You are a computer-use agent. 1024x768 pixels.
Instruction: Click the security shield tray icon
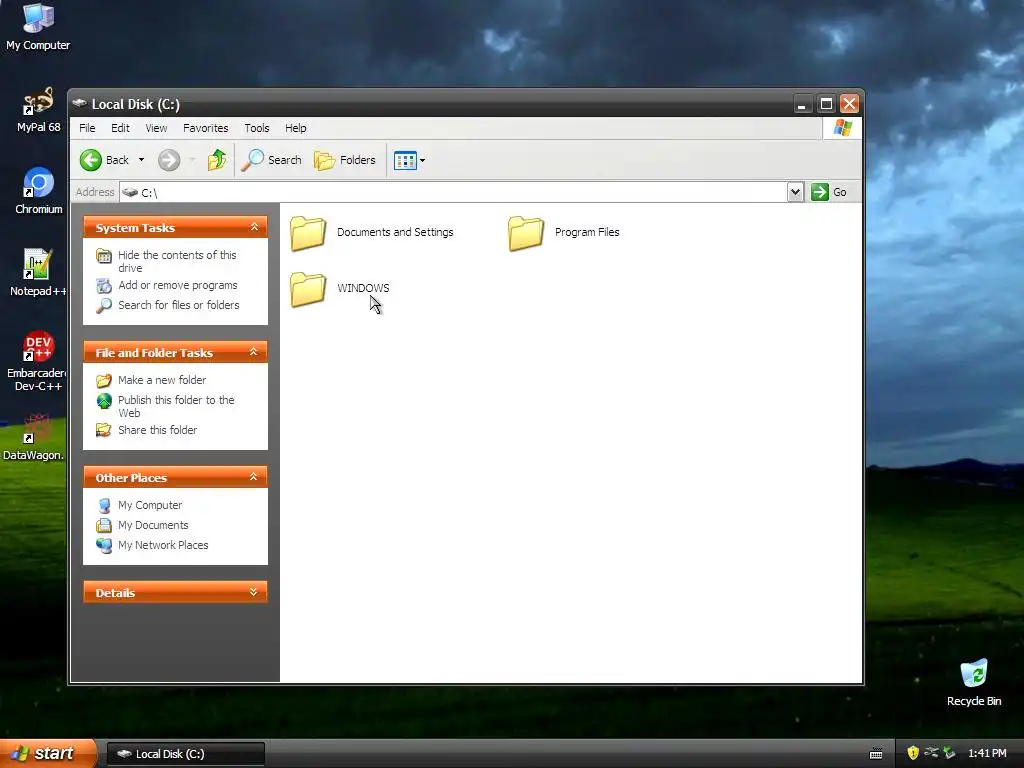tap(913, 753)
